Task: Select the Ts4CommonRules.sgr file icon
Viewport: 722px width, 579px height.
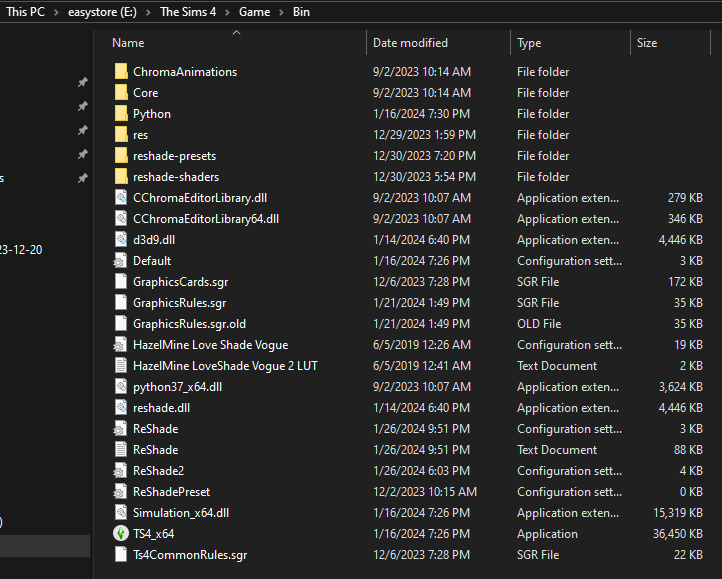Action: pyautogui.click(x=121, y=555)
